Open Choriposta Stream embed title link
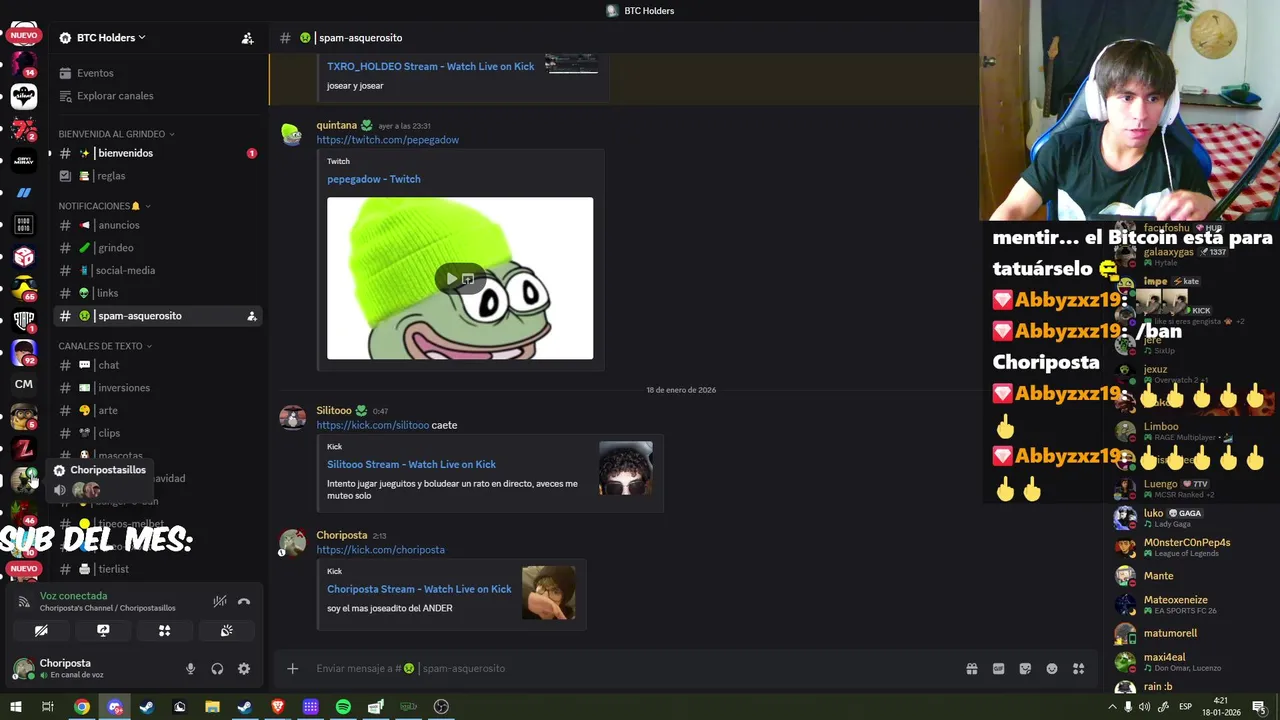1280x720 pixels. point(419,589)
